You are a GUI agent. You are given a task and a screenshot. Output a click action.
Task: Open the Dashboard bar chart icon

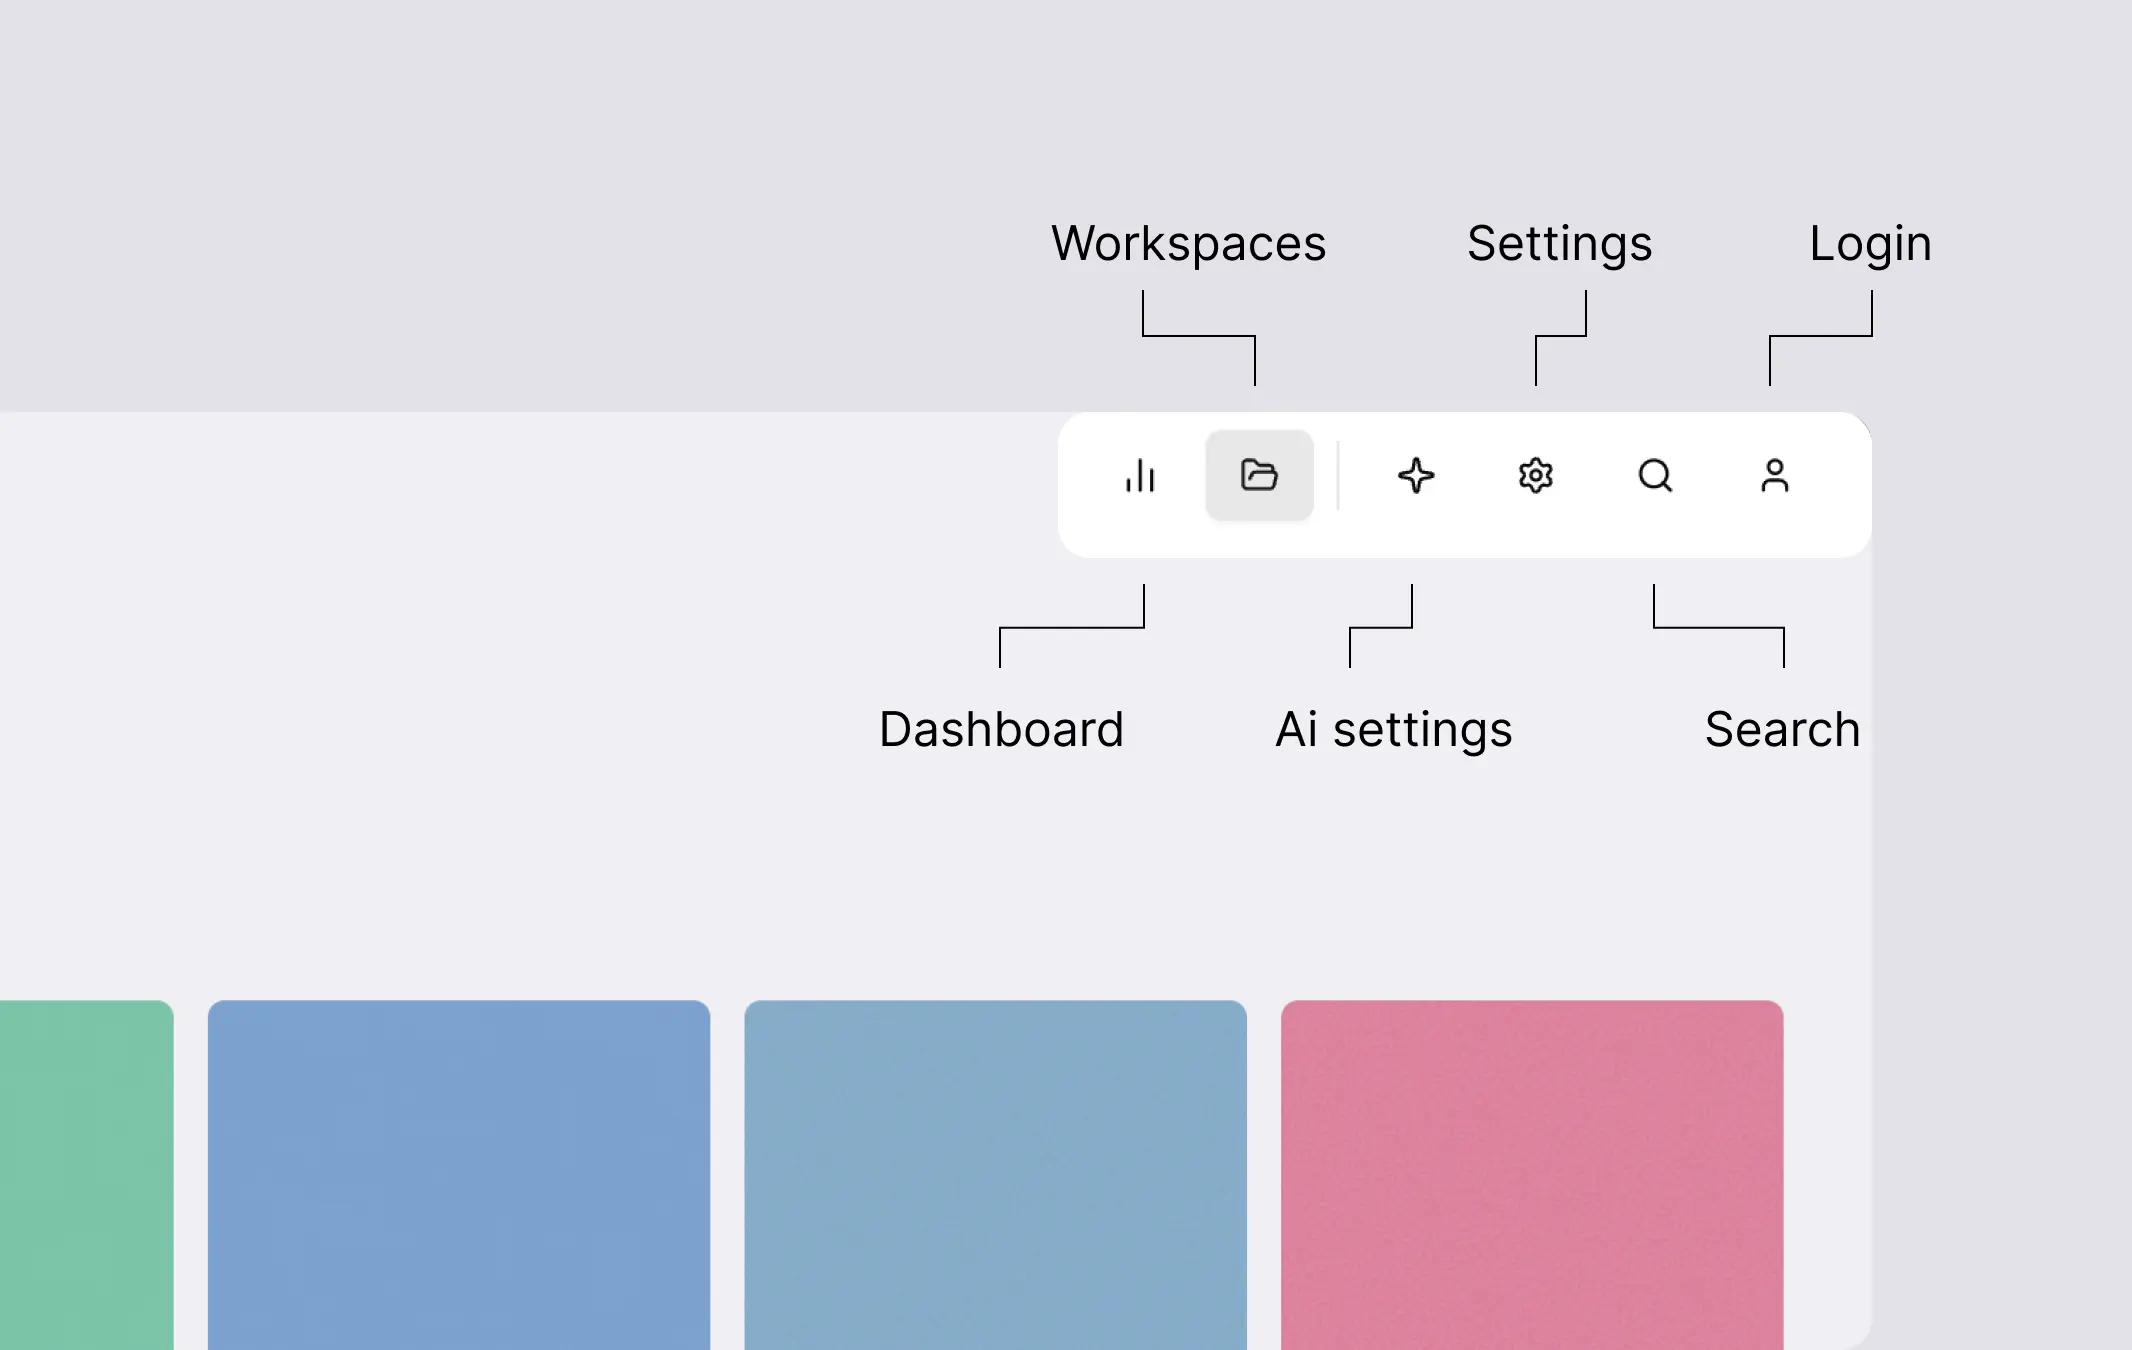[1140, 476]
